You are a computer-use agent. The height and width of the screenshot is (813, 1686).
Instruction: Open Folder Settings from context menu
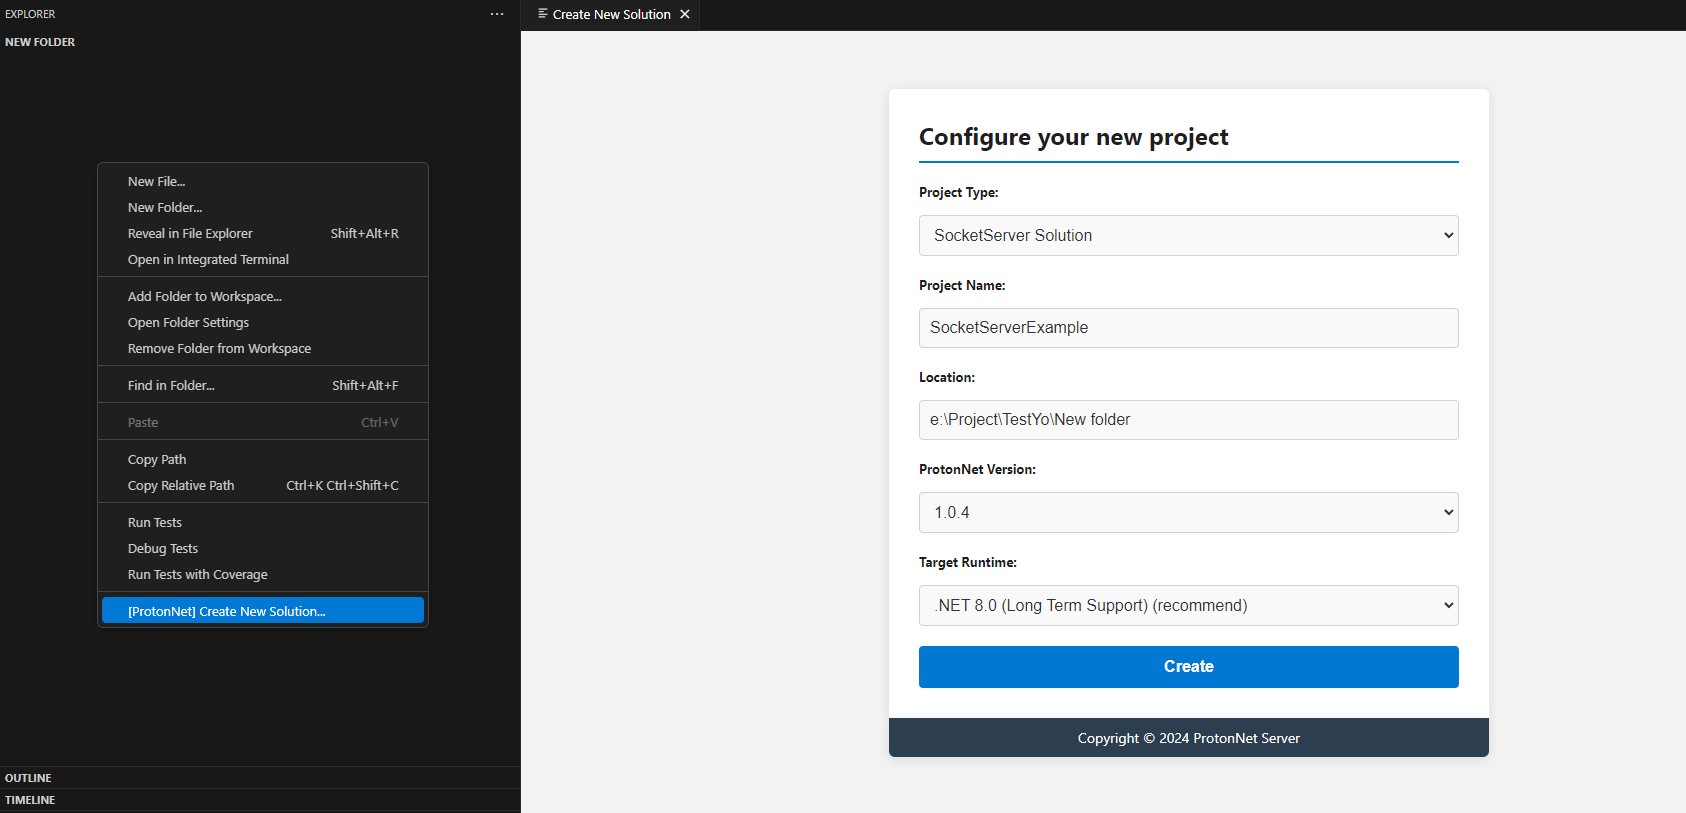(263, 322)
